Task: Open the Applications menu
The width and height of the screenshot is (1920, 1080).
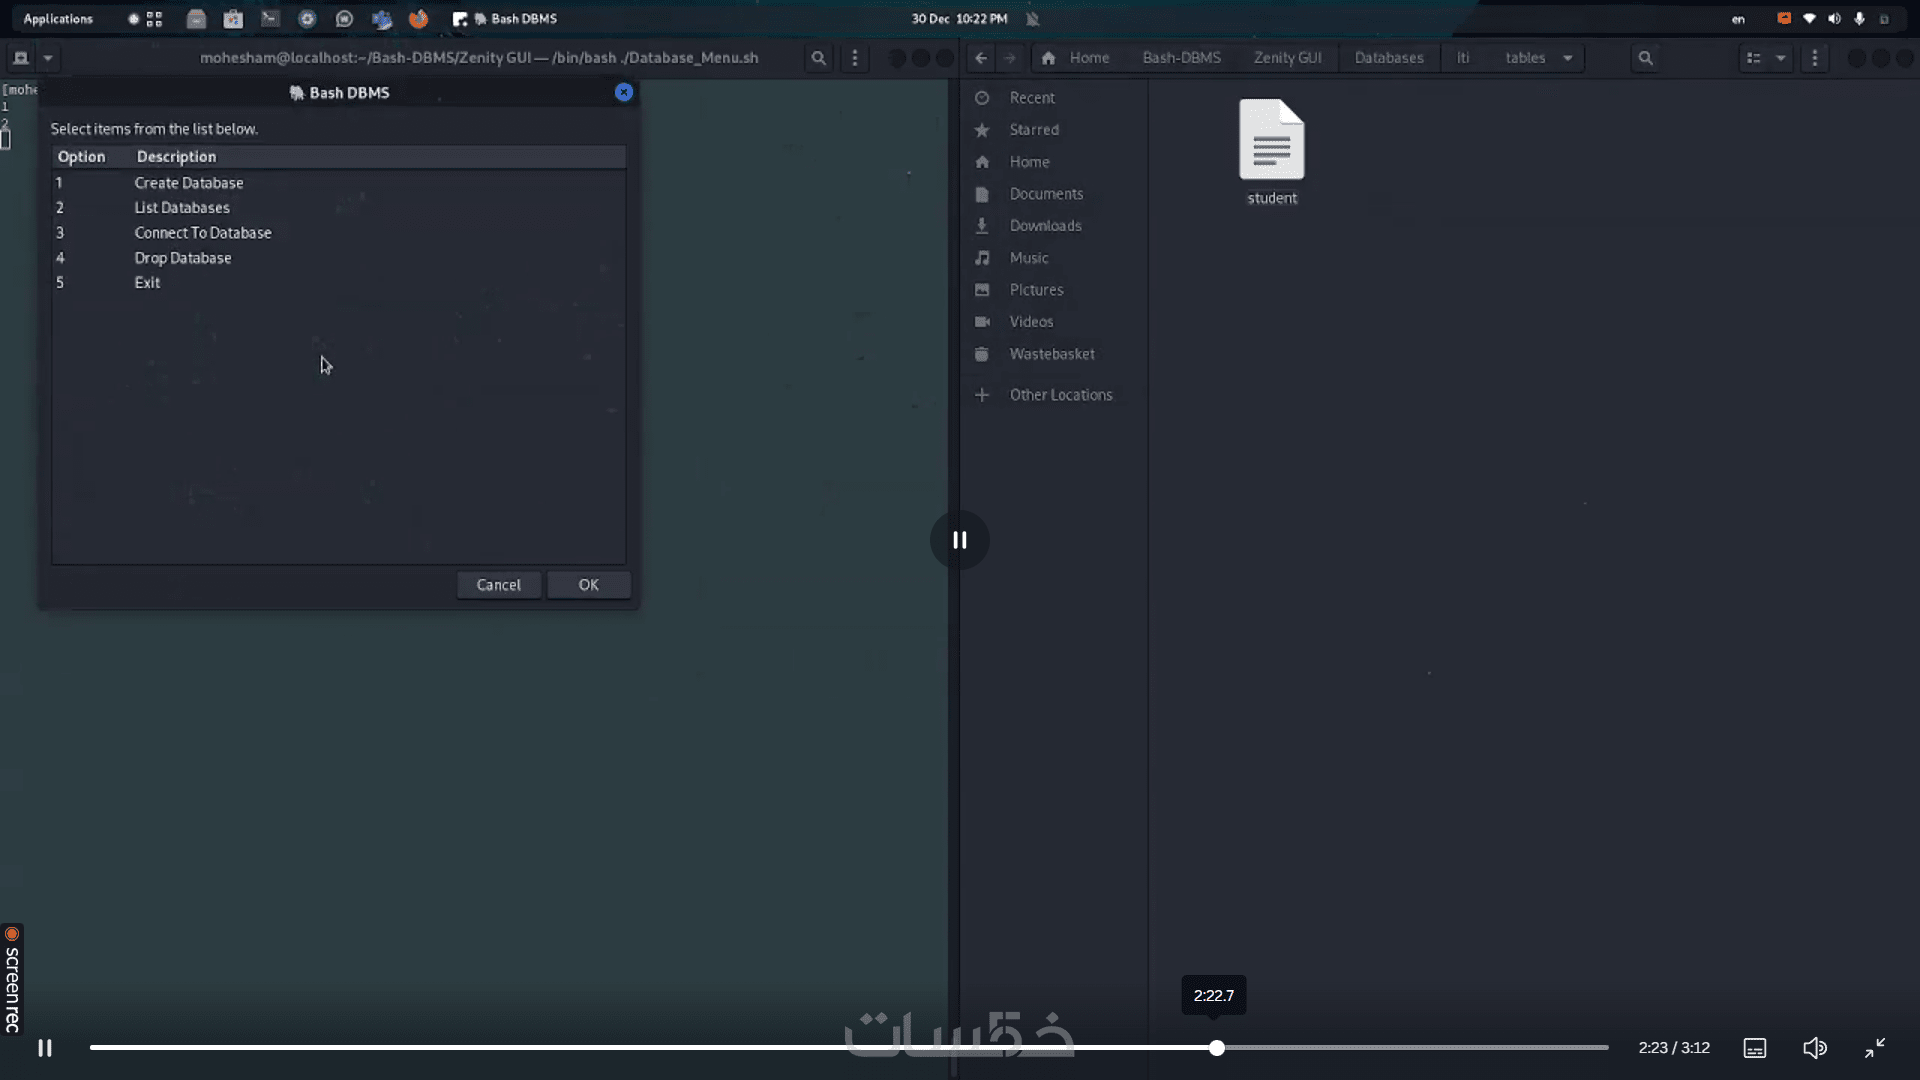Action: 58,19
